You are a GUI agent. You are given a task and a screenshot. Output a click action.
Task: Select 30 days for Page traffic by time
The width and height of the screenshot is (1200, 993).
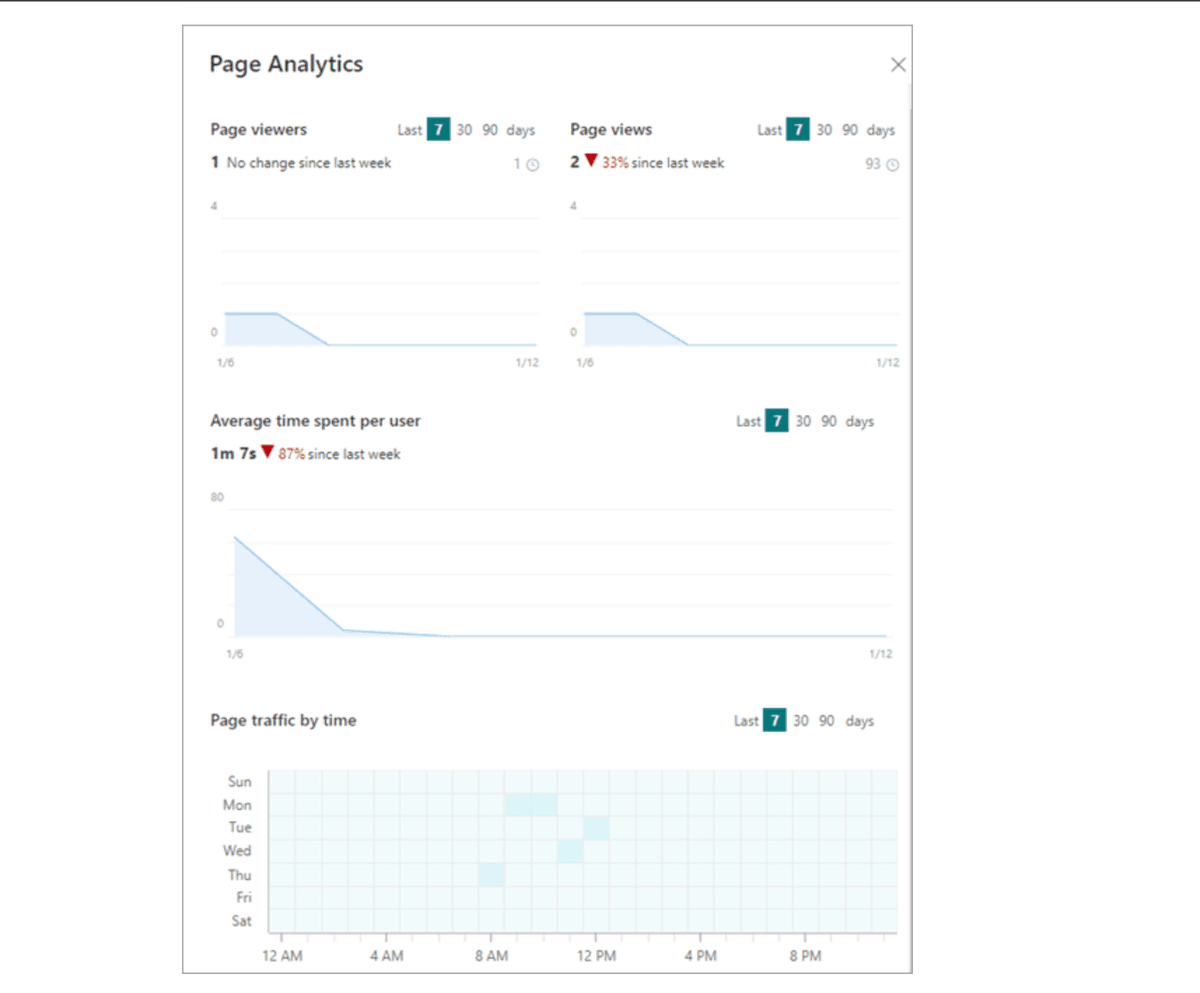tap(802, 720)
